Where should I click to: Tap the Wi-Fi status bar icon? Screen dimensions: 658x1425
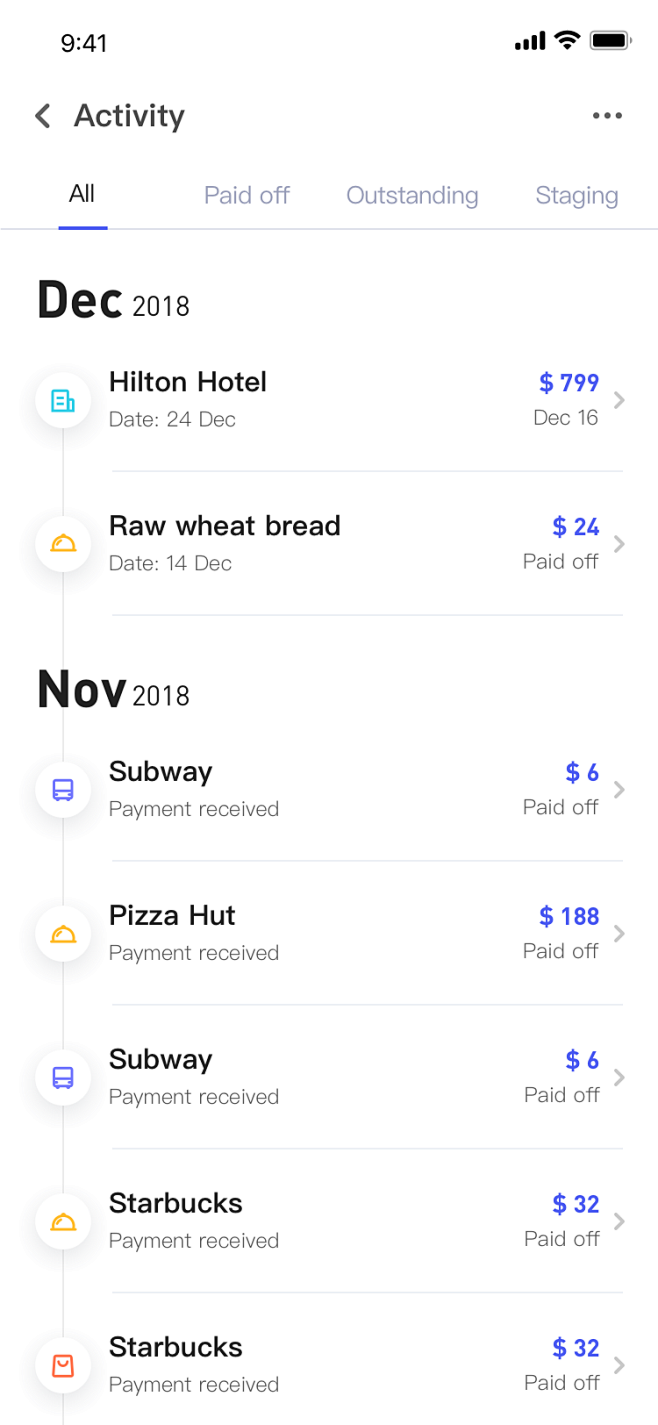(568, 41)
